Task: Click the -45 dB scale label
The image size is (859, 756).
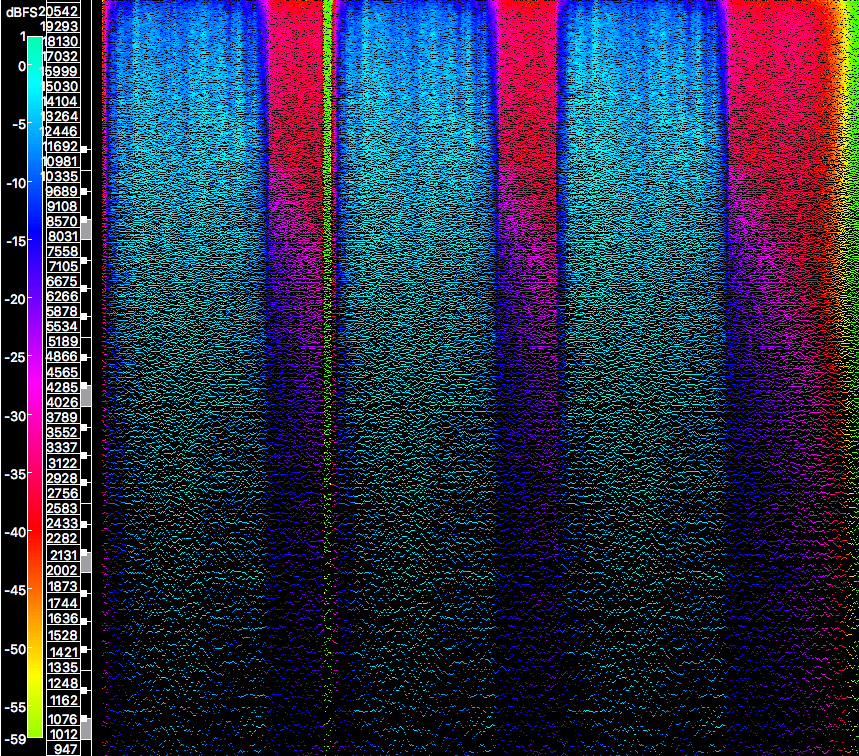Action: click(16, 590)
